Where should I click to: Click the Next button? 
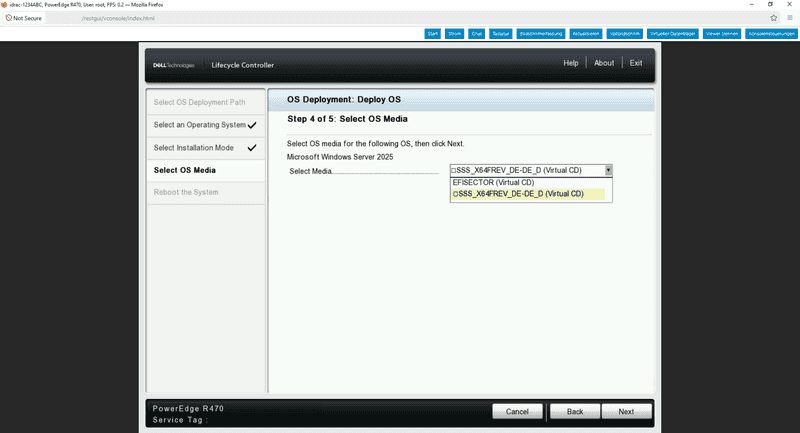click(x=627, y=412)
